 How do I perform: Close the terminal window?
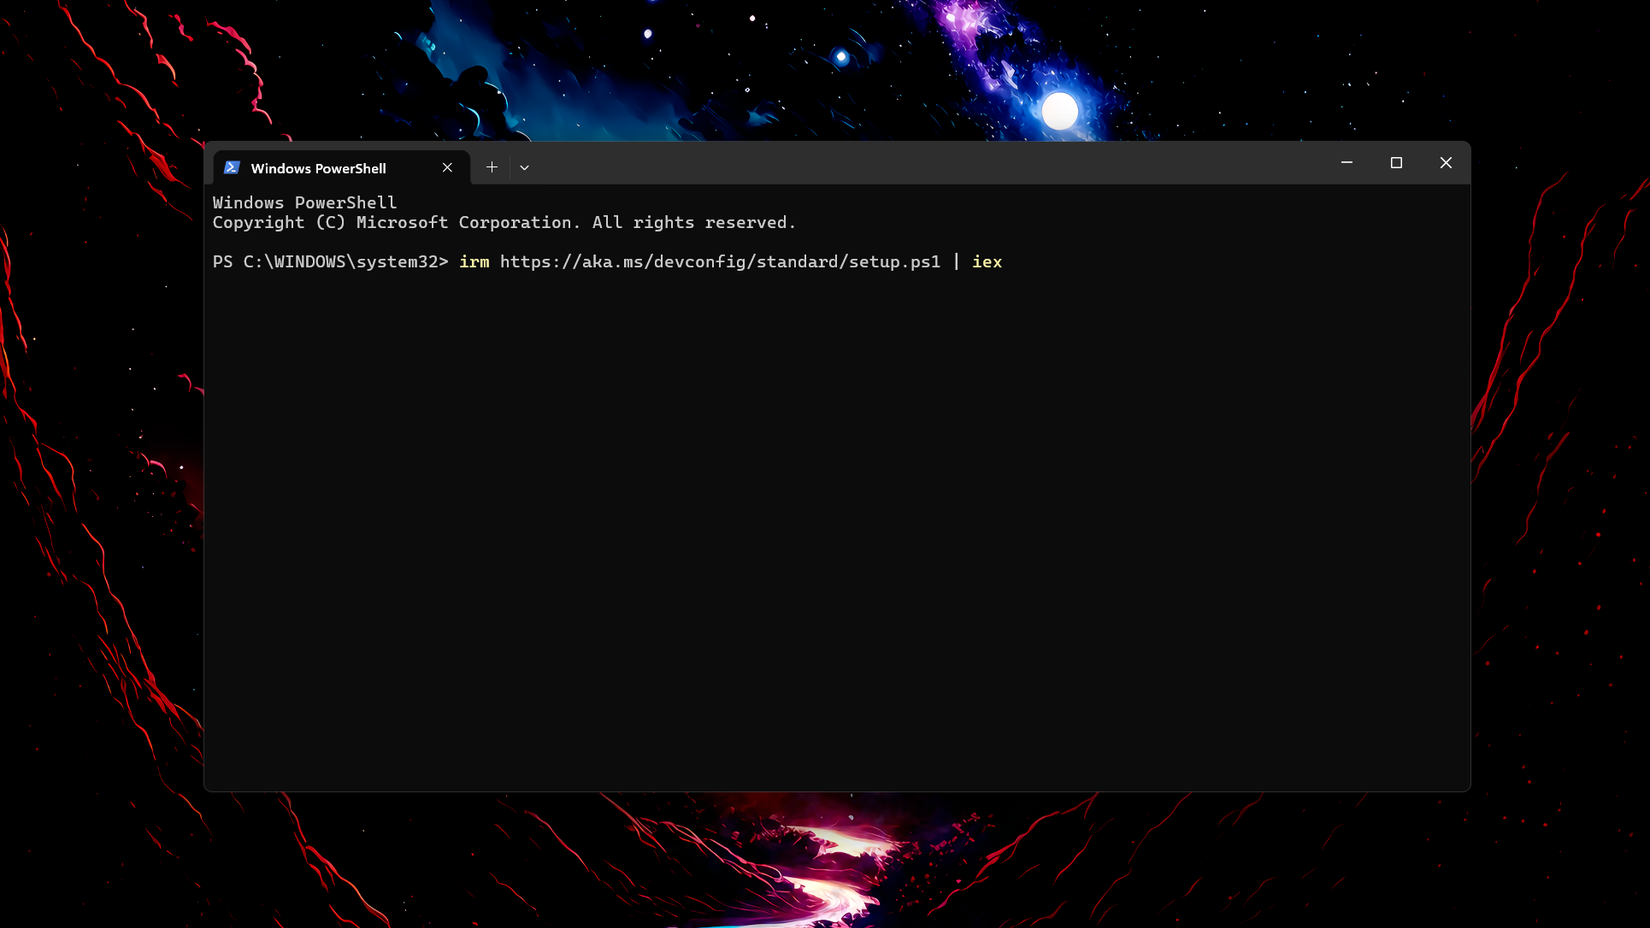(1446, 162)
